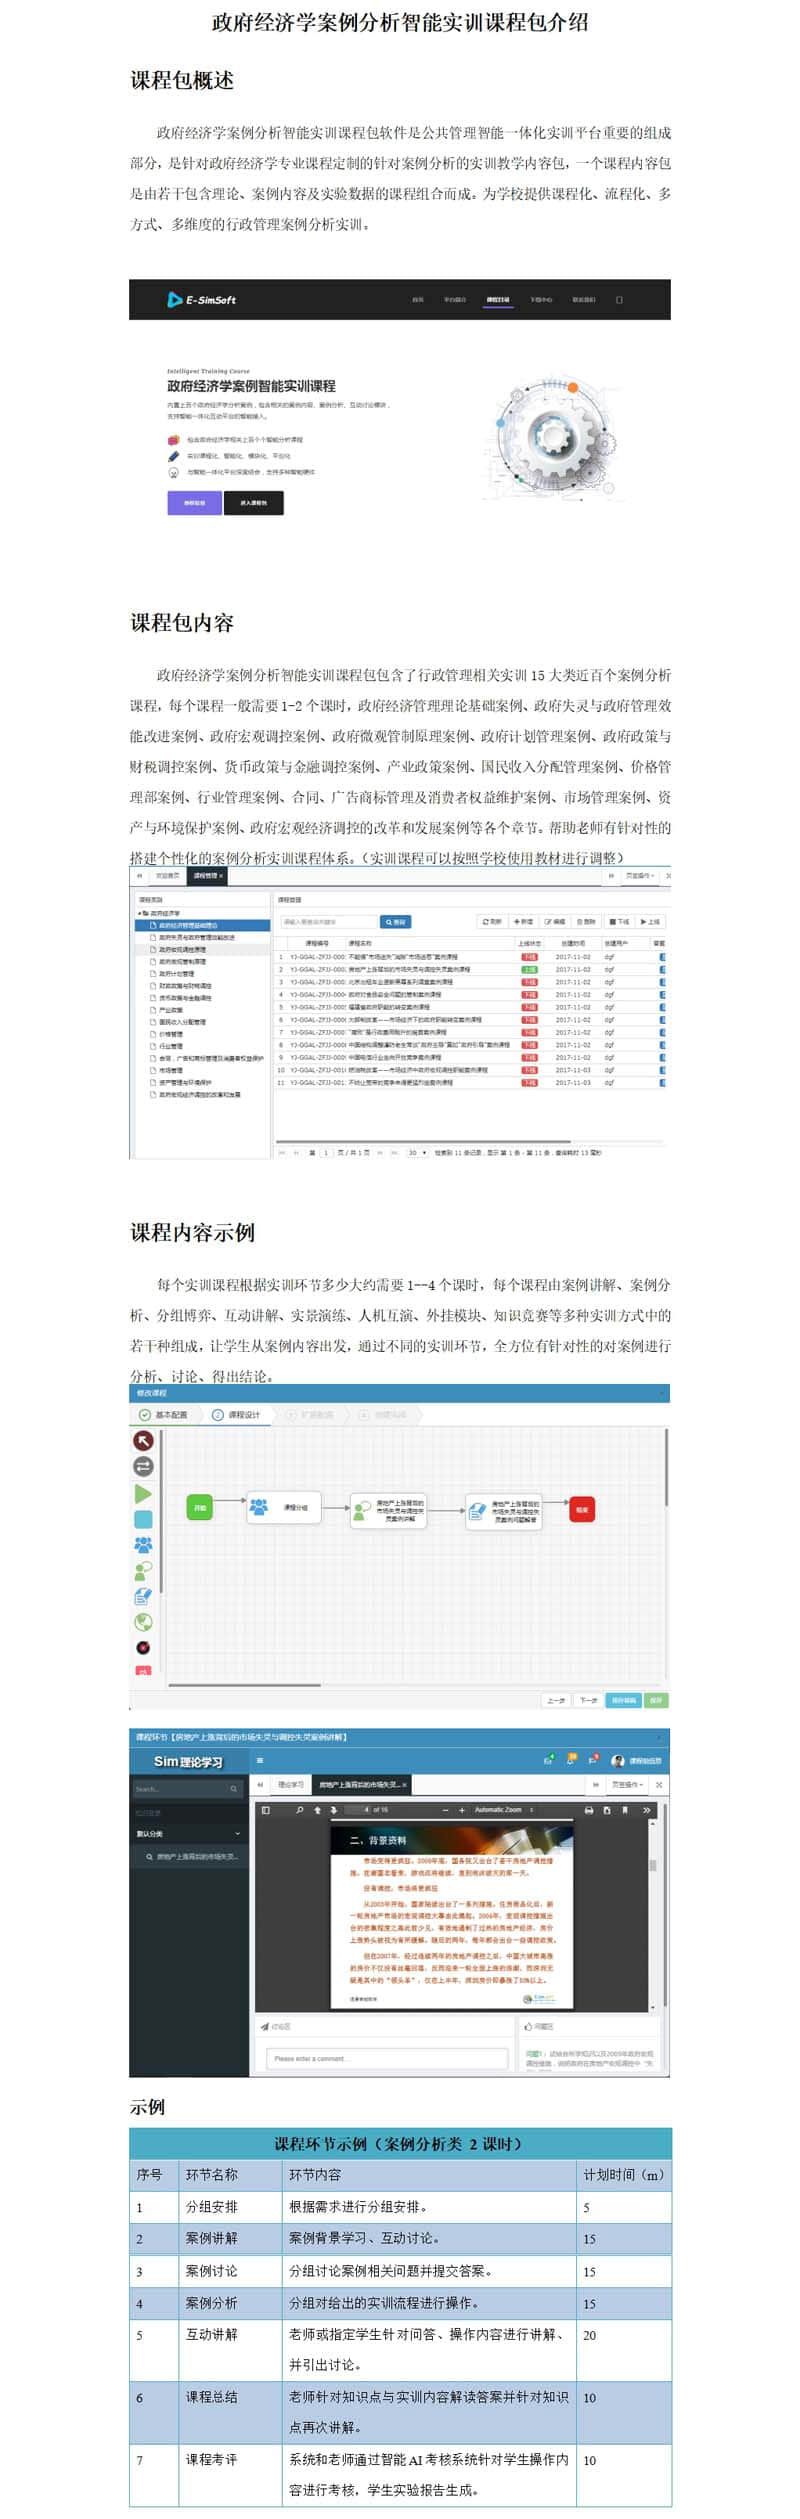Screen dimensions: 800x2519
Task: Click the E-SimSoft logo
Action: click(x=201, y=299)
